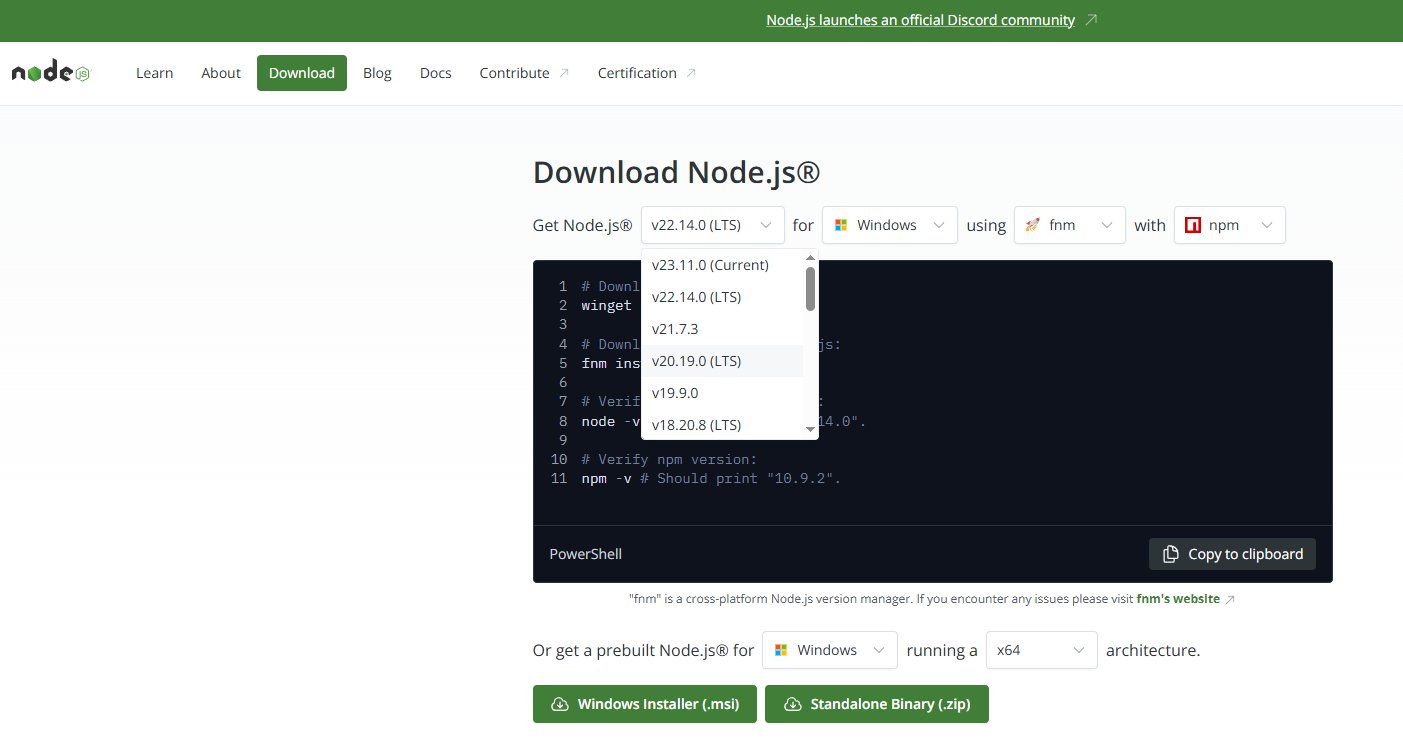Select v18.20.8 (LTS) from version list
The width and height of the screenshot is (1403, 756).
[722, 425]
